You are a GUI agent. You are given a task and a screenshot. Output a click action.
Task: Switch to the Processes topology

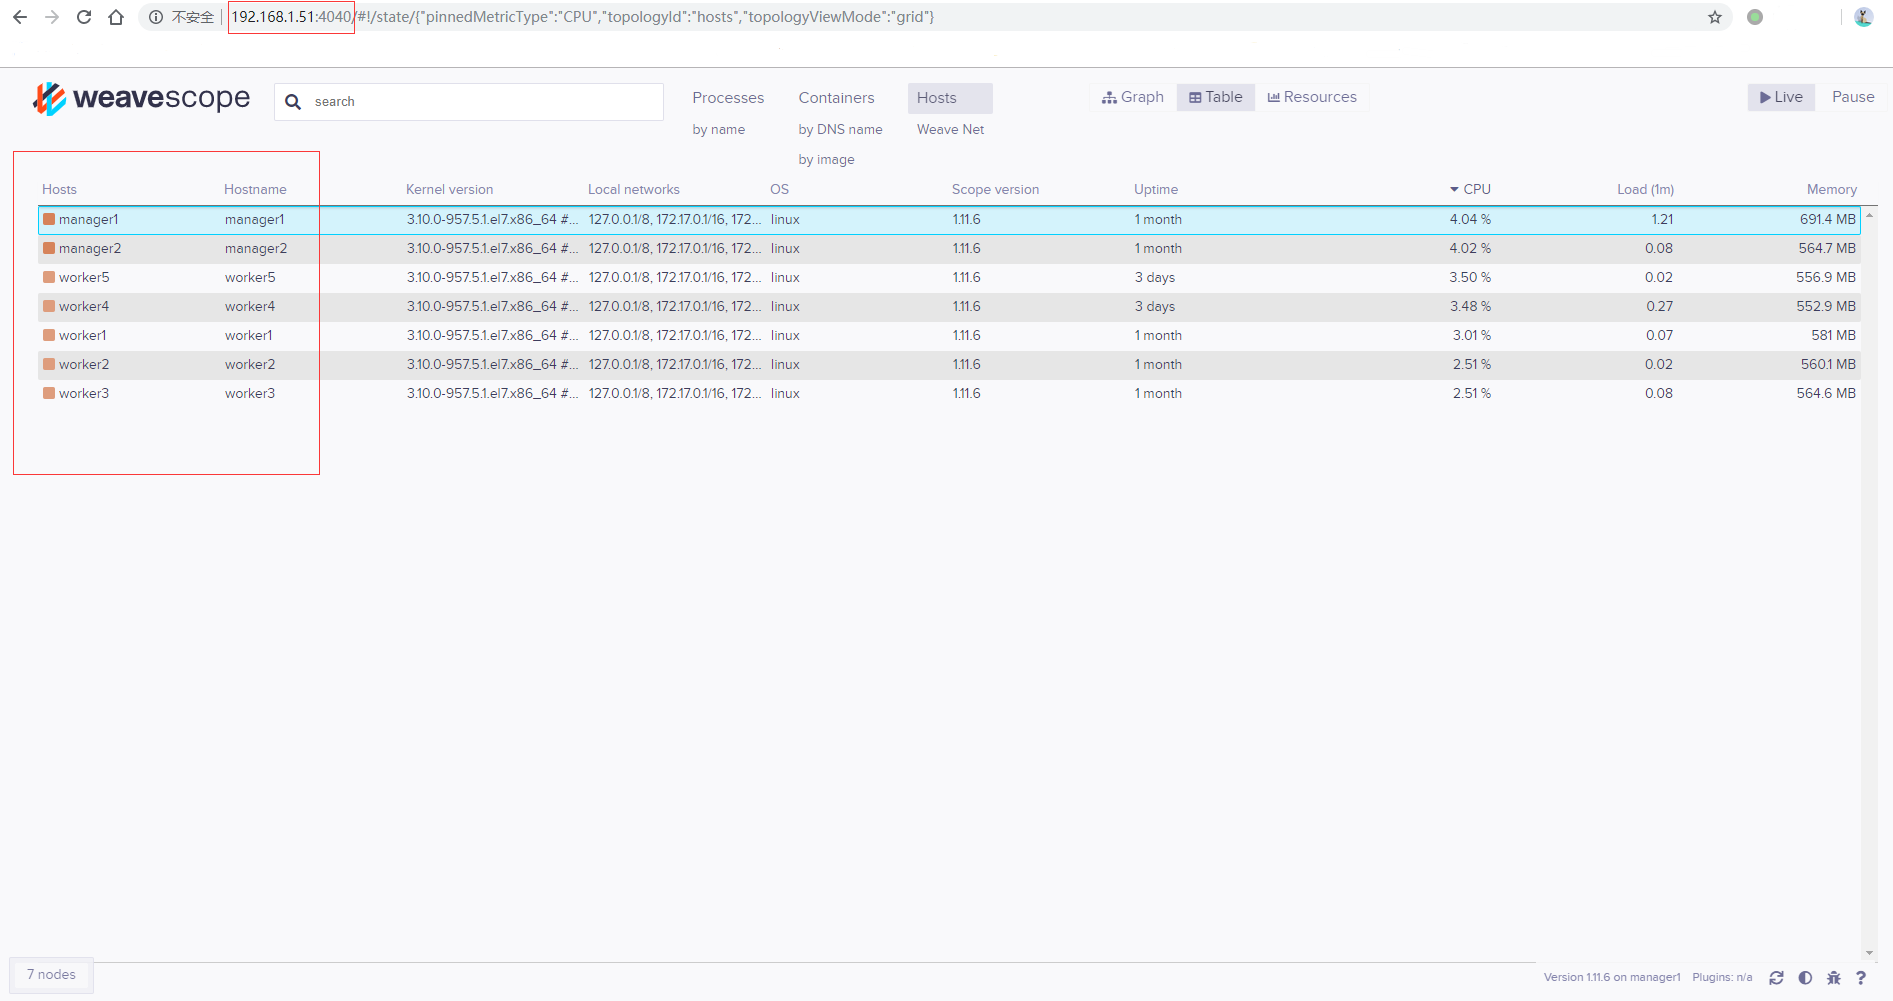[728, 98]
